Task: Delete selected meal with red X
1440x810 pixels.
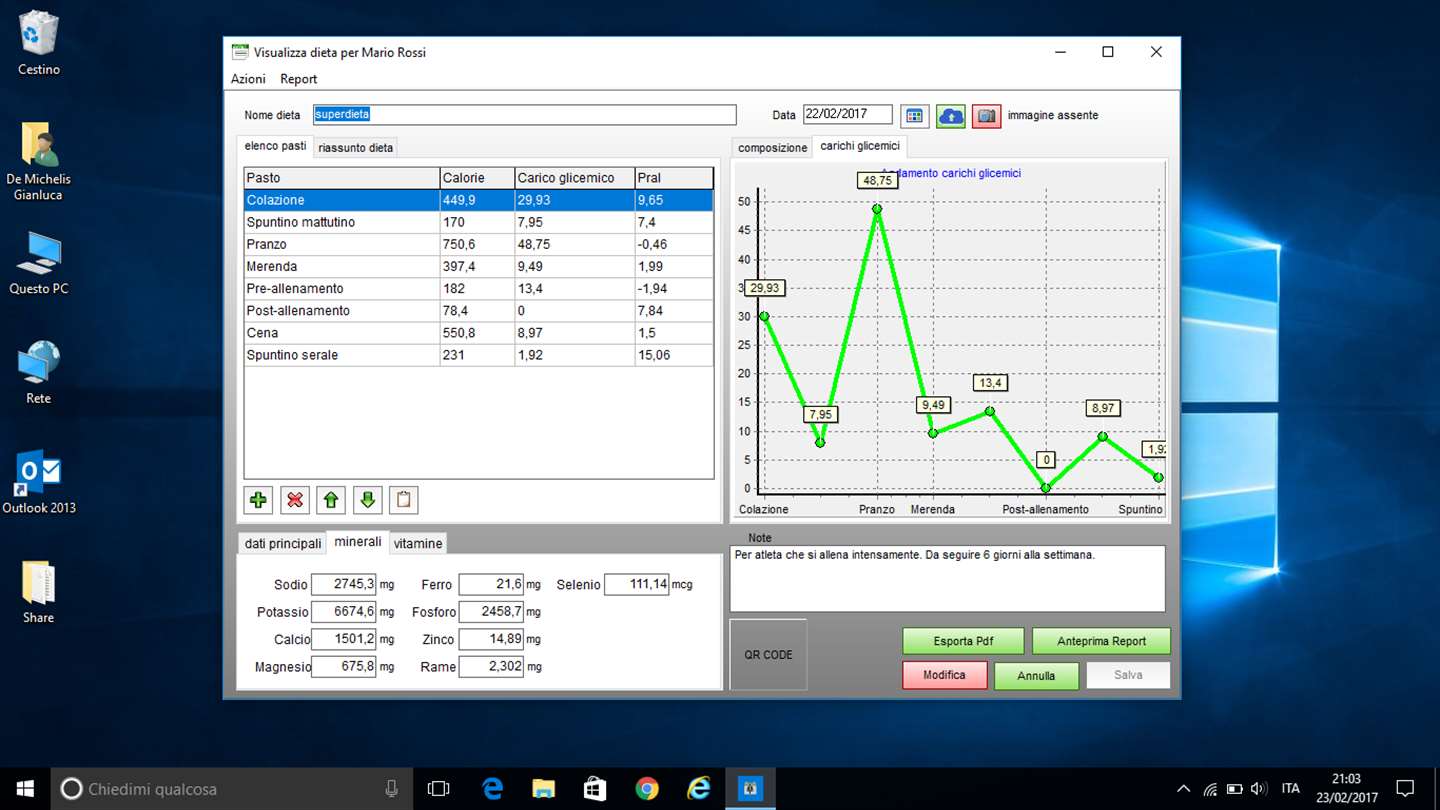Action: pyautogui.click(x=295, y=500)
